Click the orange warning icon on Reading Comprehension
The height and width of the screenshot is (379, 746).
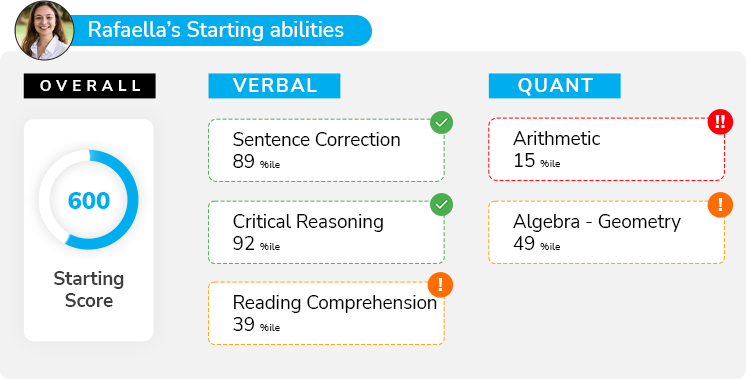(x=440, y=285)
